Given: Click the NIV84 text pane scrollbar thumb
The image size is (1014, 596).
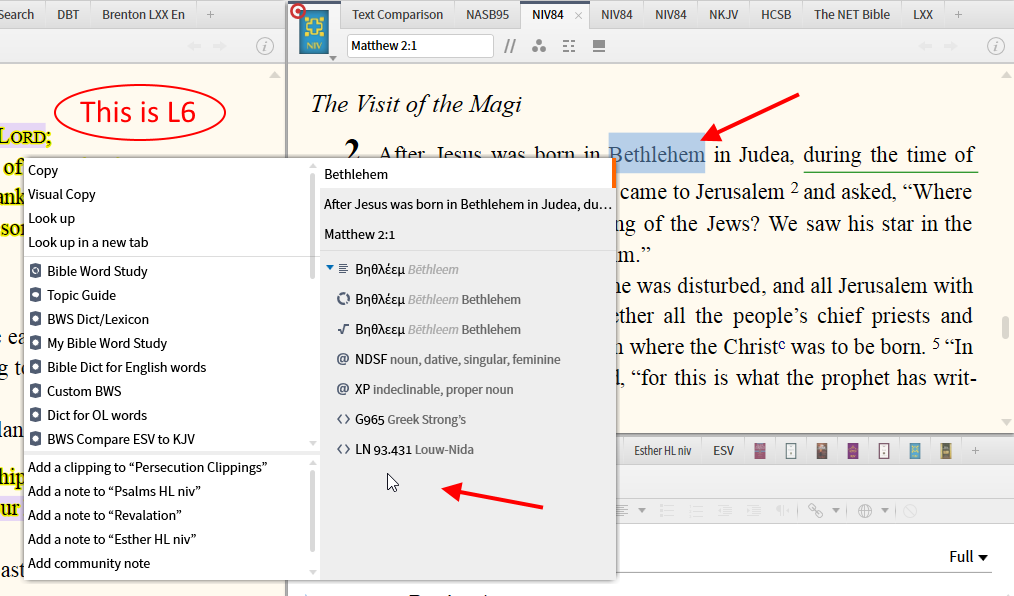Looking at the screenshot, I should click(1006, 327).
